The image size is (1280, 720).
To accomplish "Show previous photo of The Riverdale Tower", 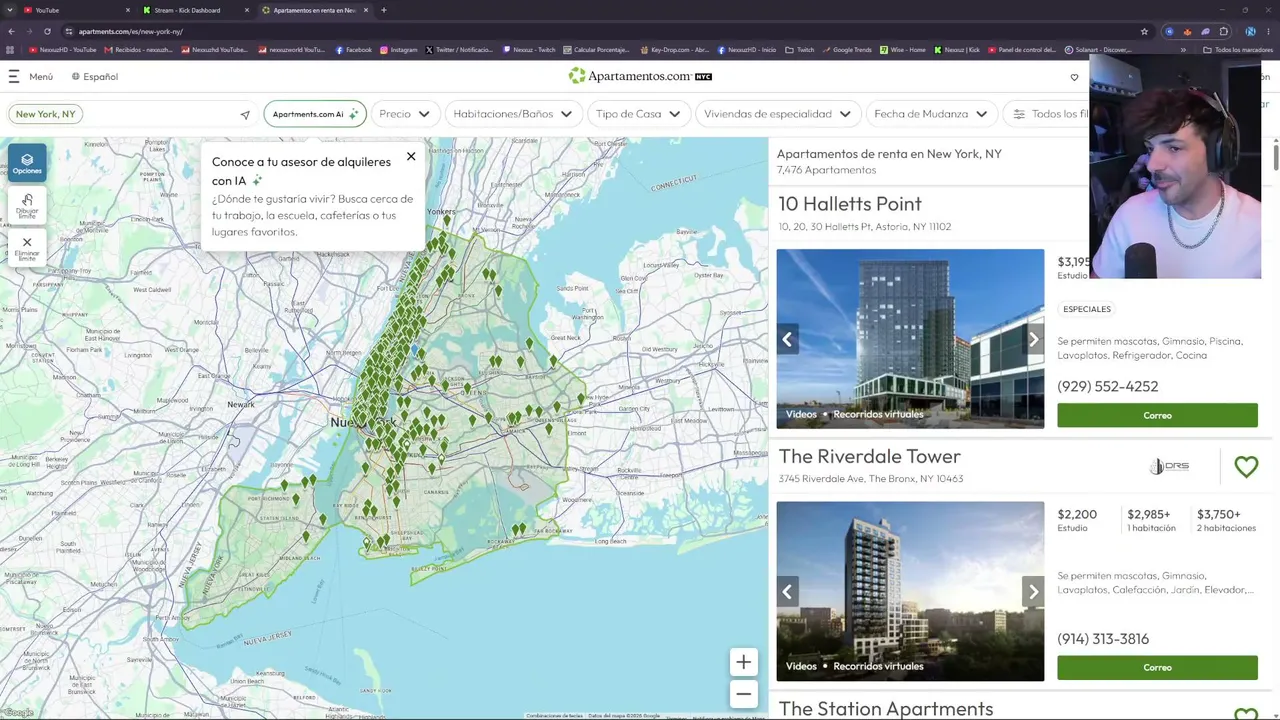I will coord(787,591).
